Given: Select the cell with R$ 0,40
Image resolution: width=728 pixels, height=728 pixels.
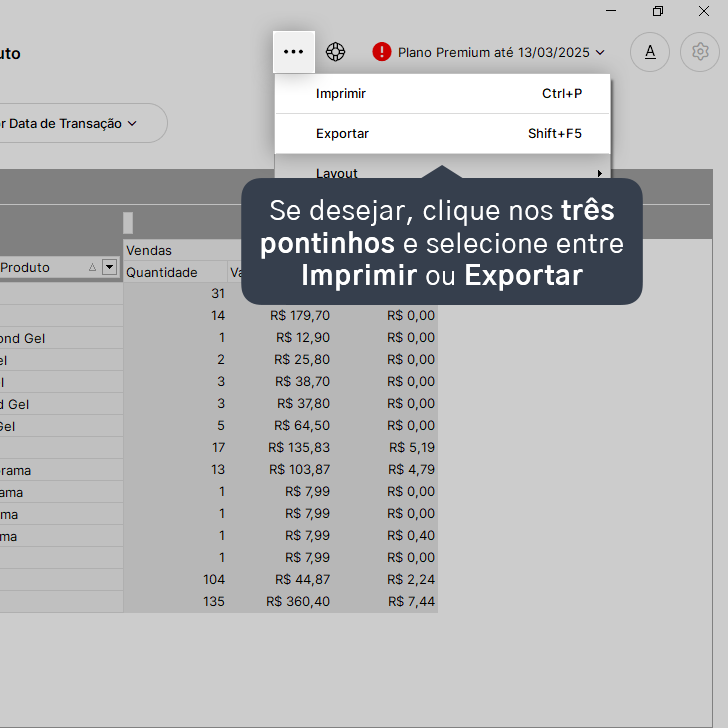Looking at the screenshot, I should pos(411,536).
